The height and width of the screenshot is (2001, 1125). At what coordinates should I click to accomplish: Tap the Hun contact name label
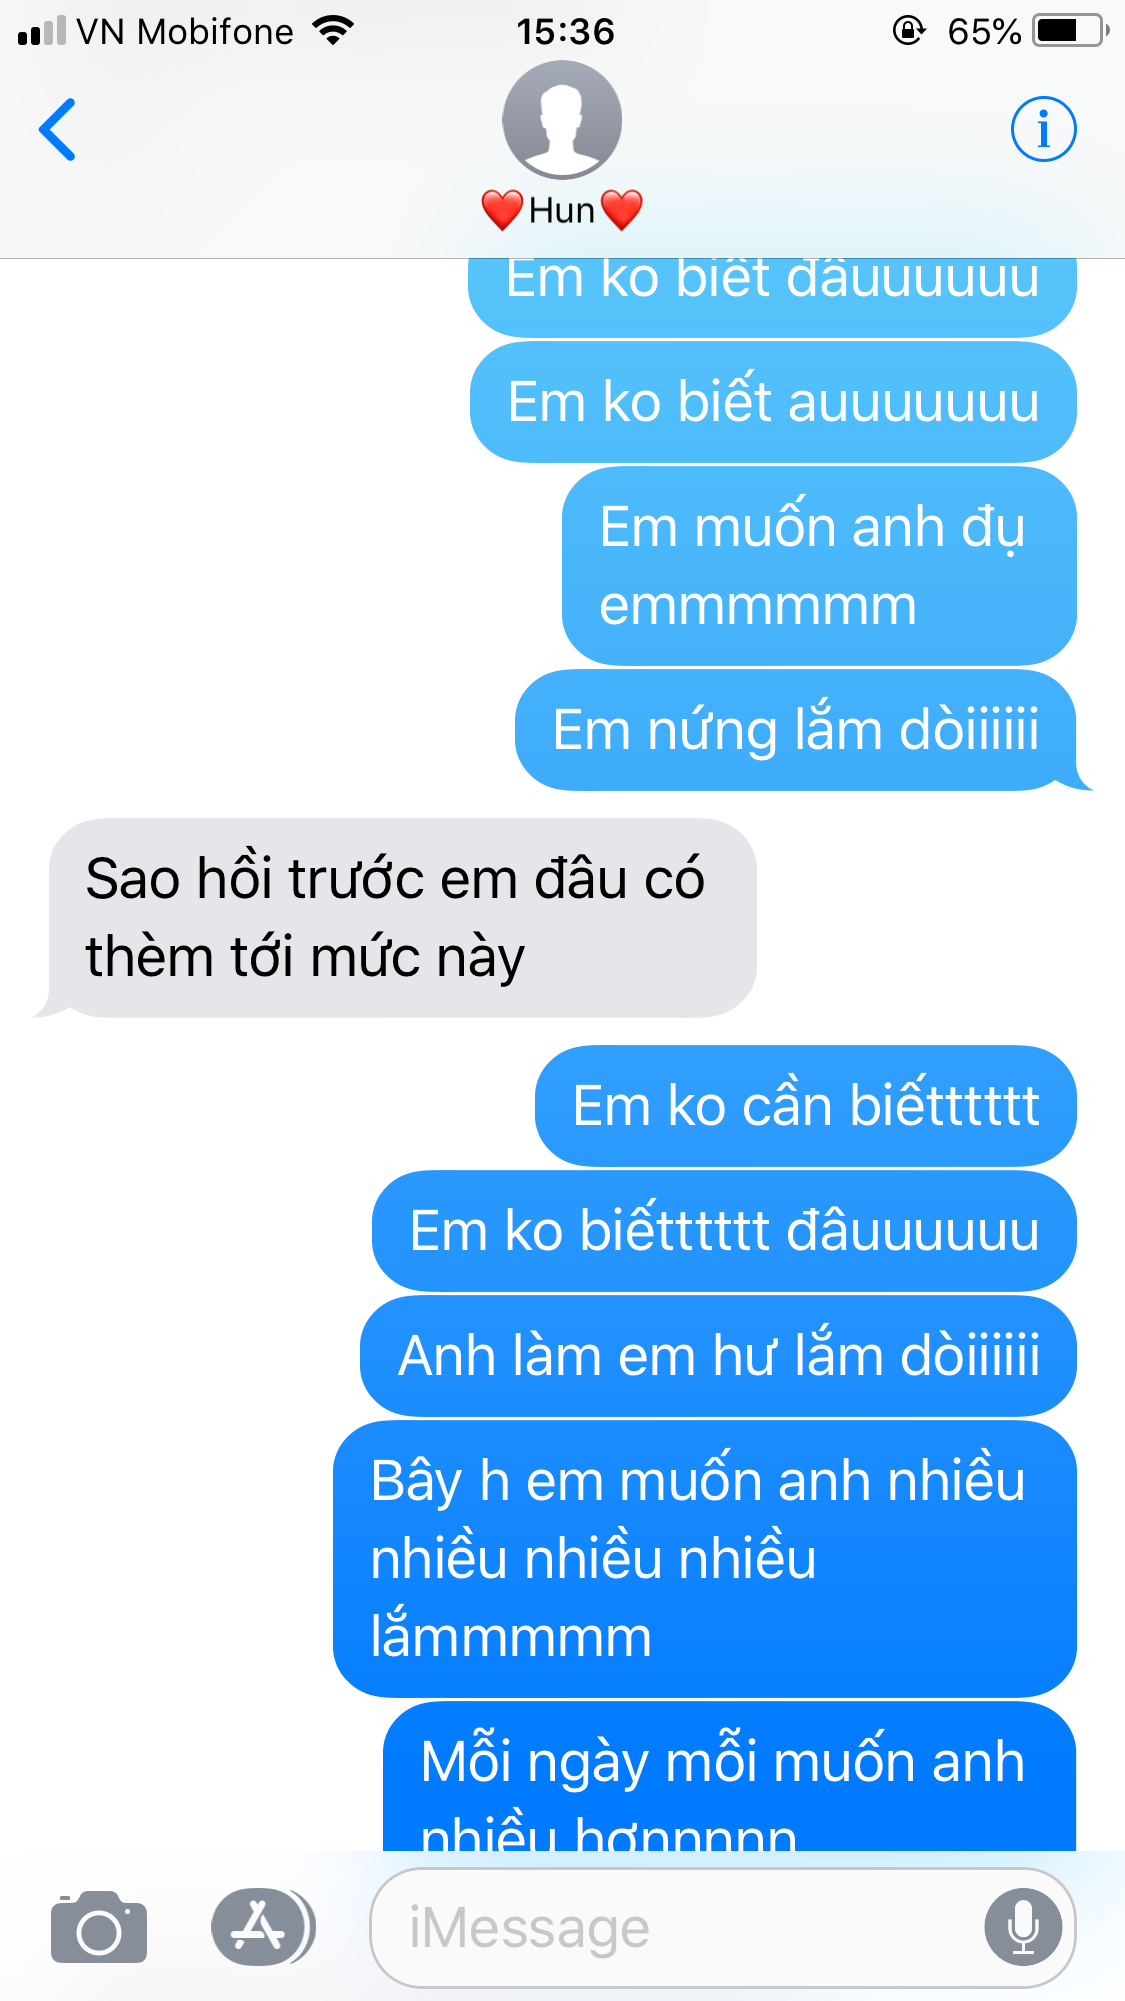click(x=561, y=211)
